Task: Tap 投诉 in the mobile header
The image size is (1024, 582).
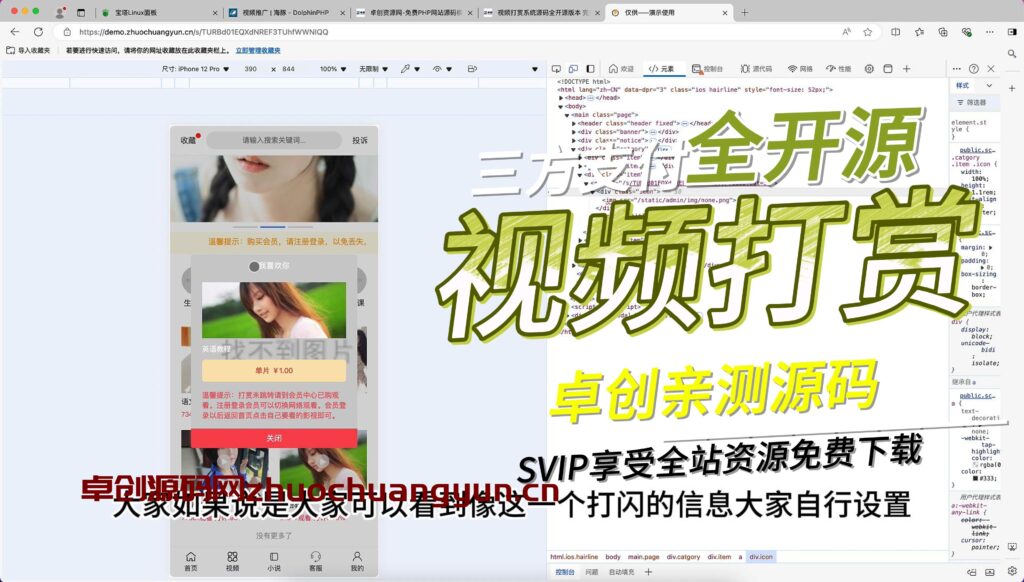Action: 360,140
